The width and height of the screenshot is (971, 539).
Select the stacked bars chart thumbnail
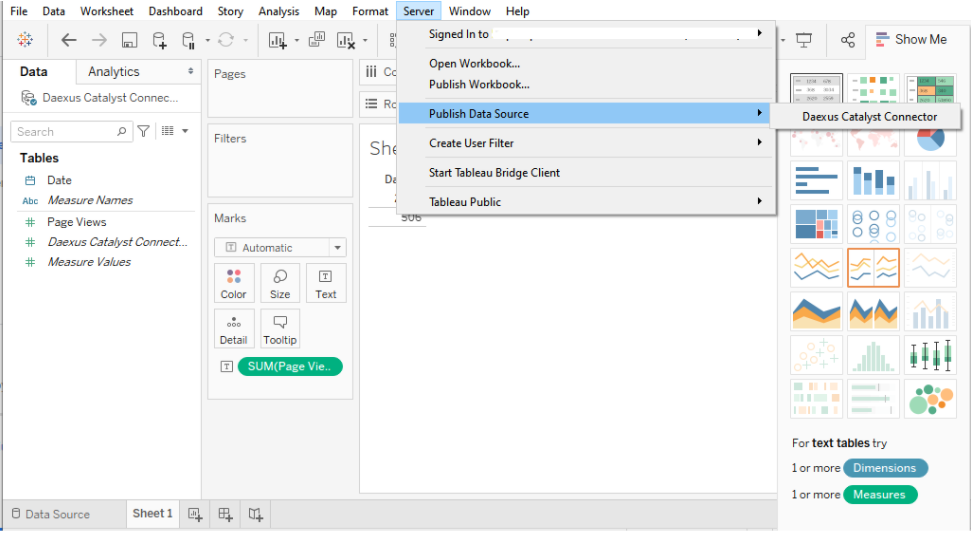tap(873, 180)
